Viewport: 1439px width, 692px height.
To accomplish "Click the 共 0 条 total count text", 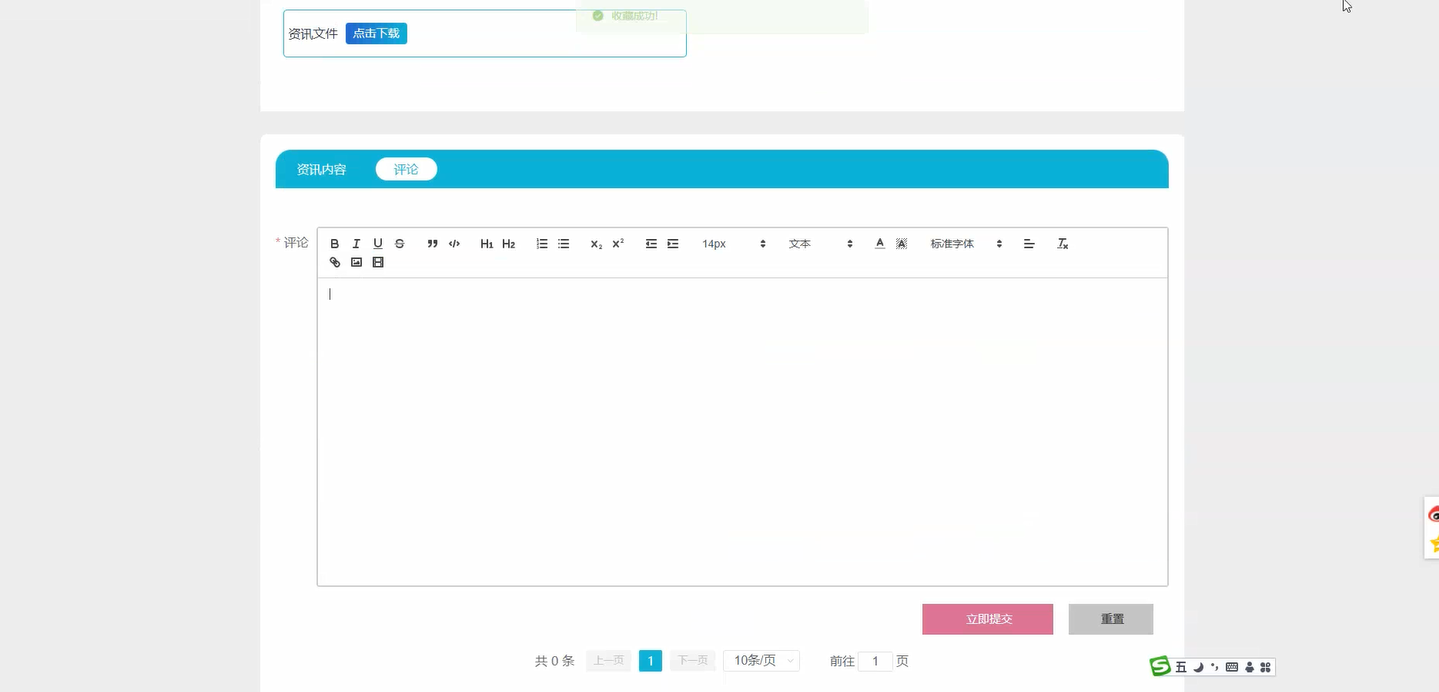I will (x=555, y=661).
